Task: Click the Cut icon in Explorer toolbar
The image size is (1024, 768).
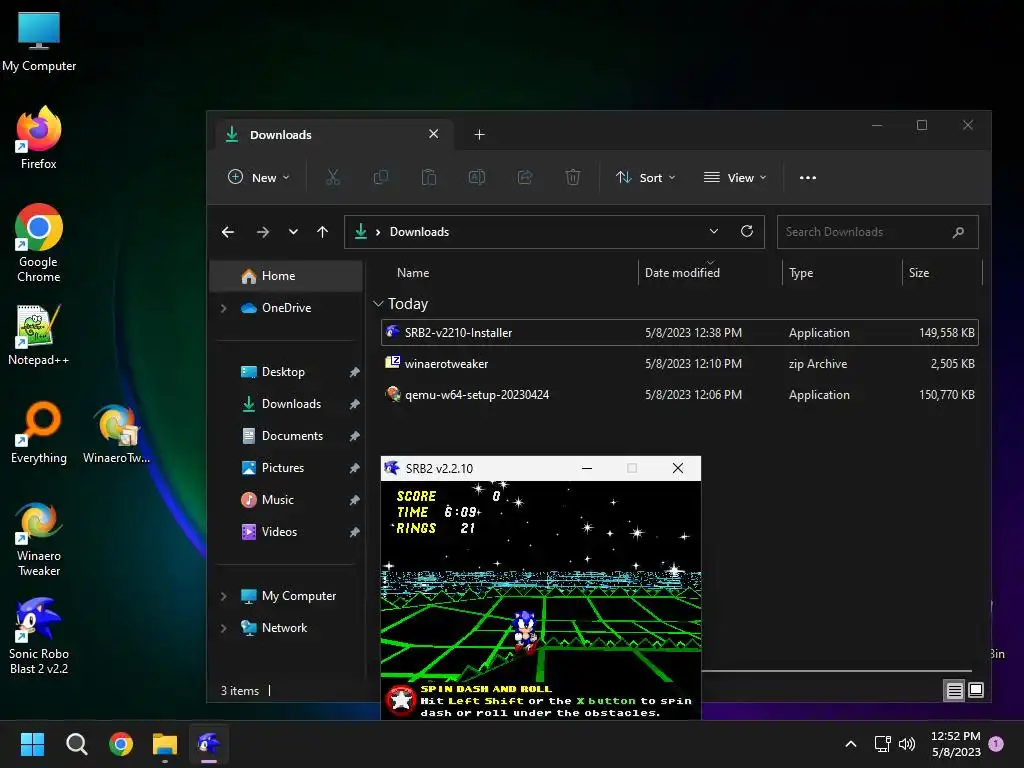Action: click(333, 177)
